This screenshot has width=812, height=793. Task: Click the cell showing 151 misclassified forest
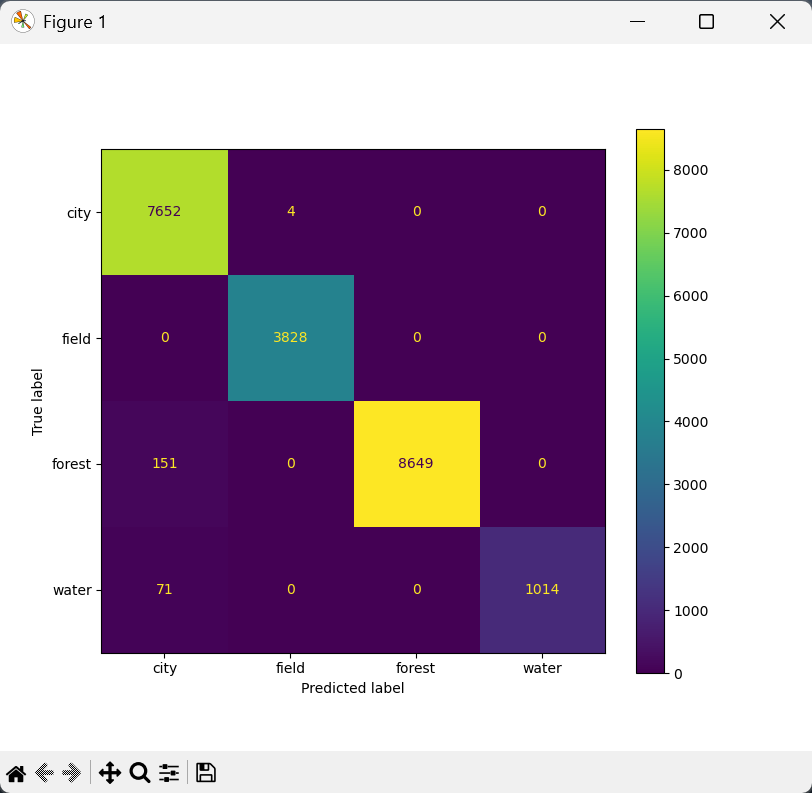point(165,464)
